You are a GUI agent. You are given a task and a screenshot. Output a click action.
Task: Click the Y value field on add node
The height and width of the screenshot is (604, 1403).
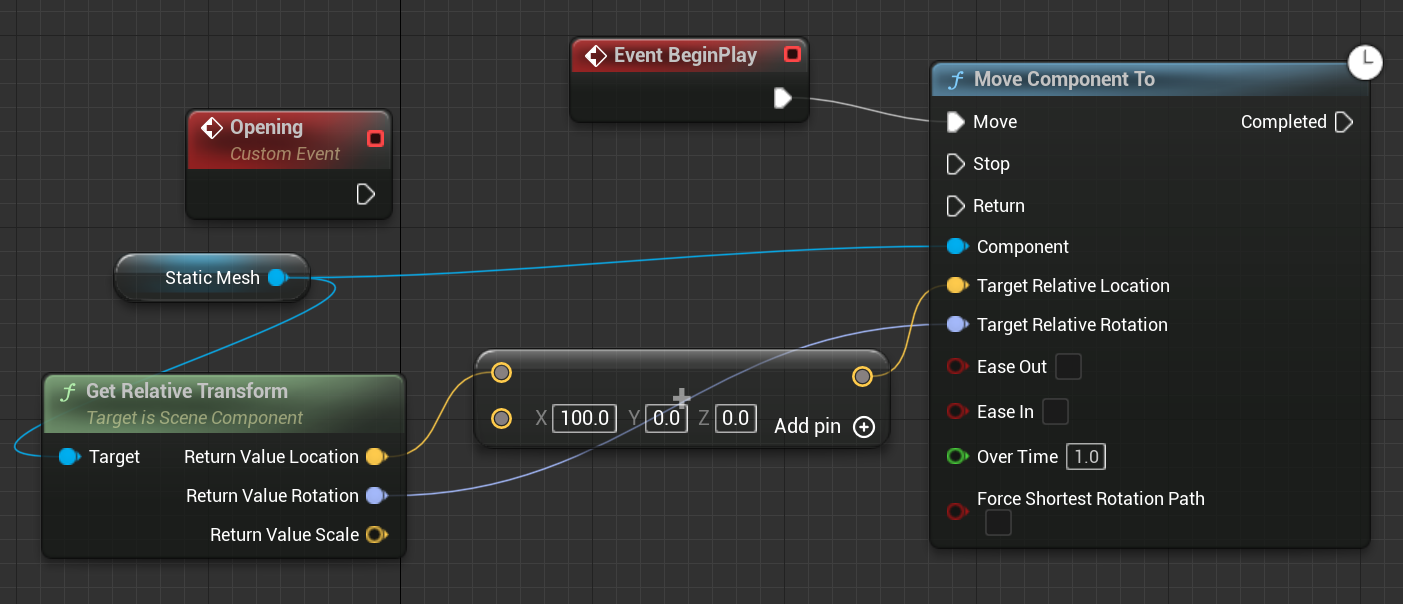coord(666,418)
